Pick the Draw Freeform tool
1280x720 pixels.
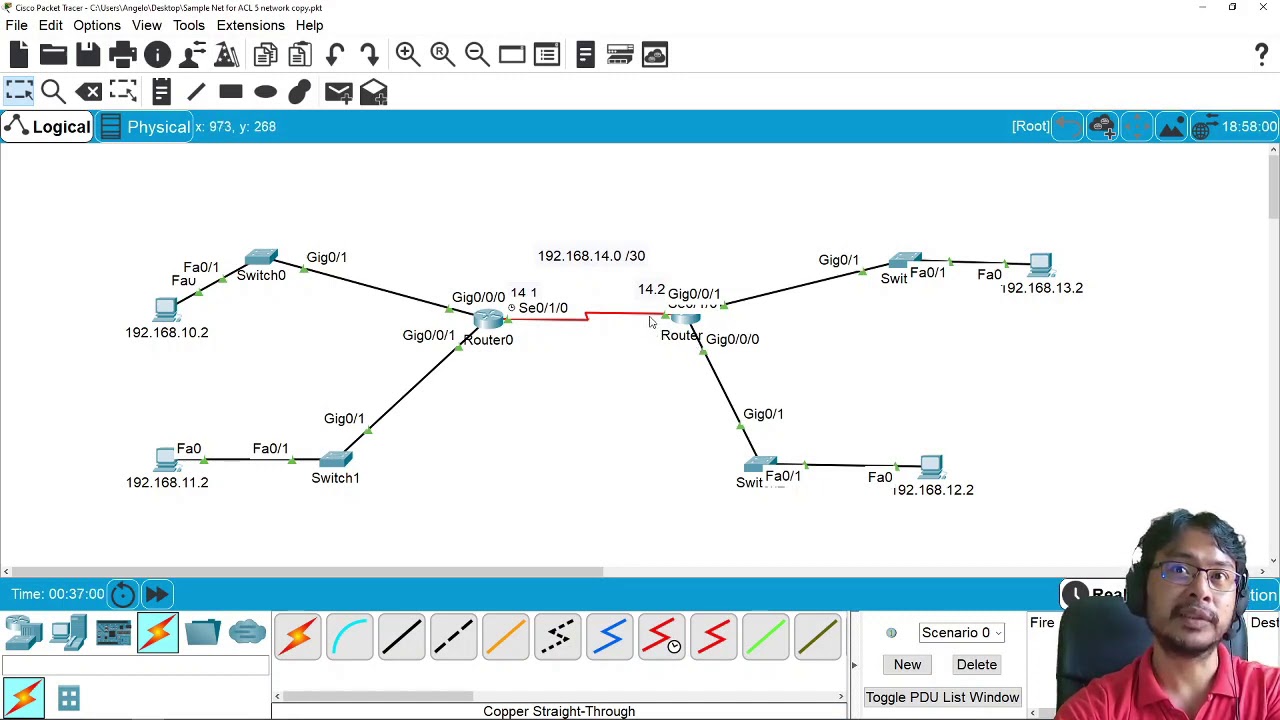click(299, 93)
